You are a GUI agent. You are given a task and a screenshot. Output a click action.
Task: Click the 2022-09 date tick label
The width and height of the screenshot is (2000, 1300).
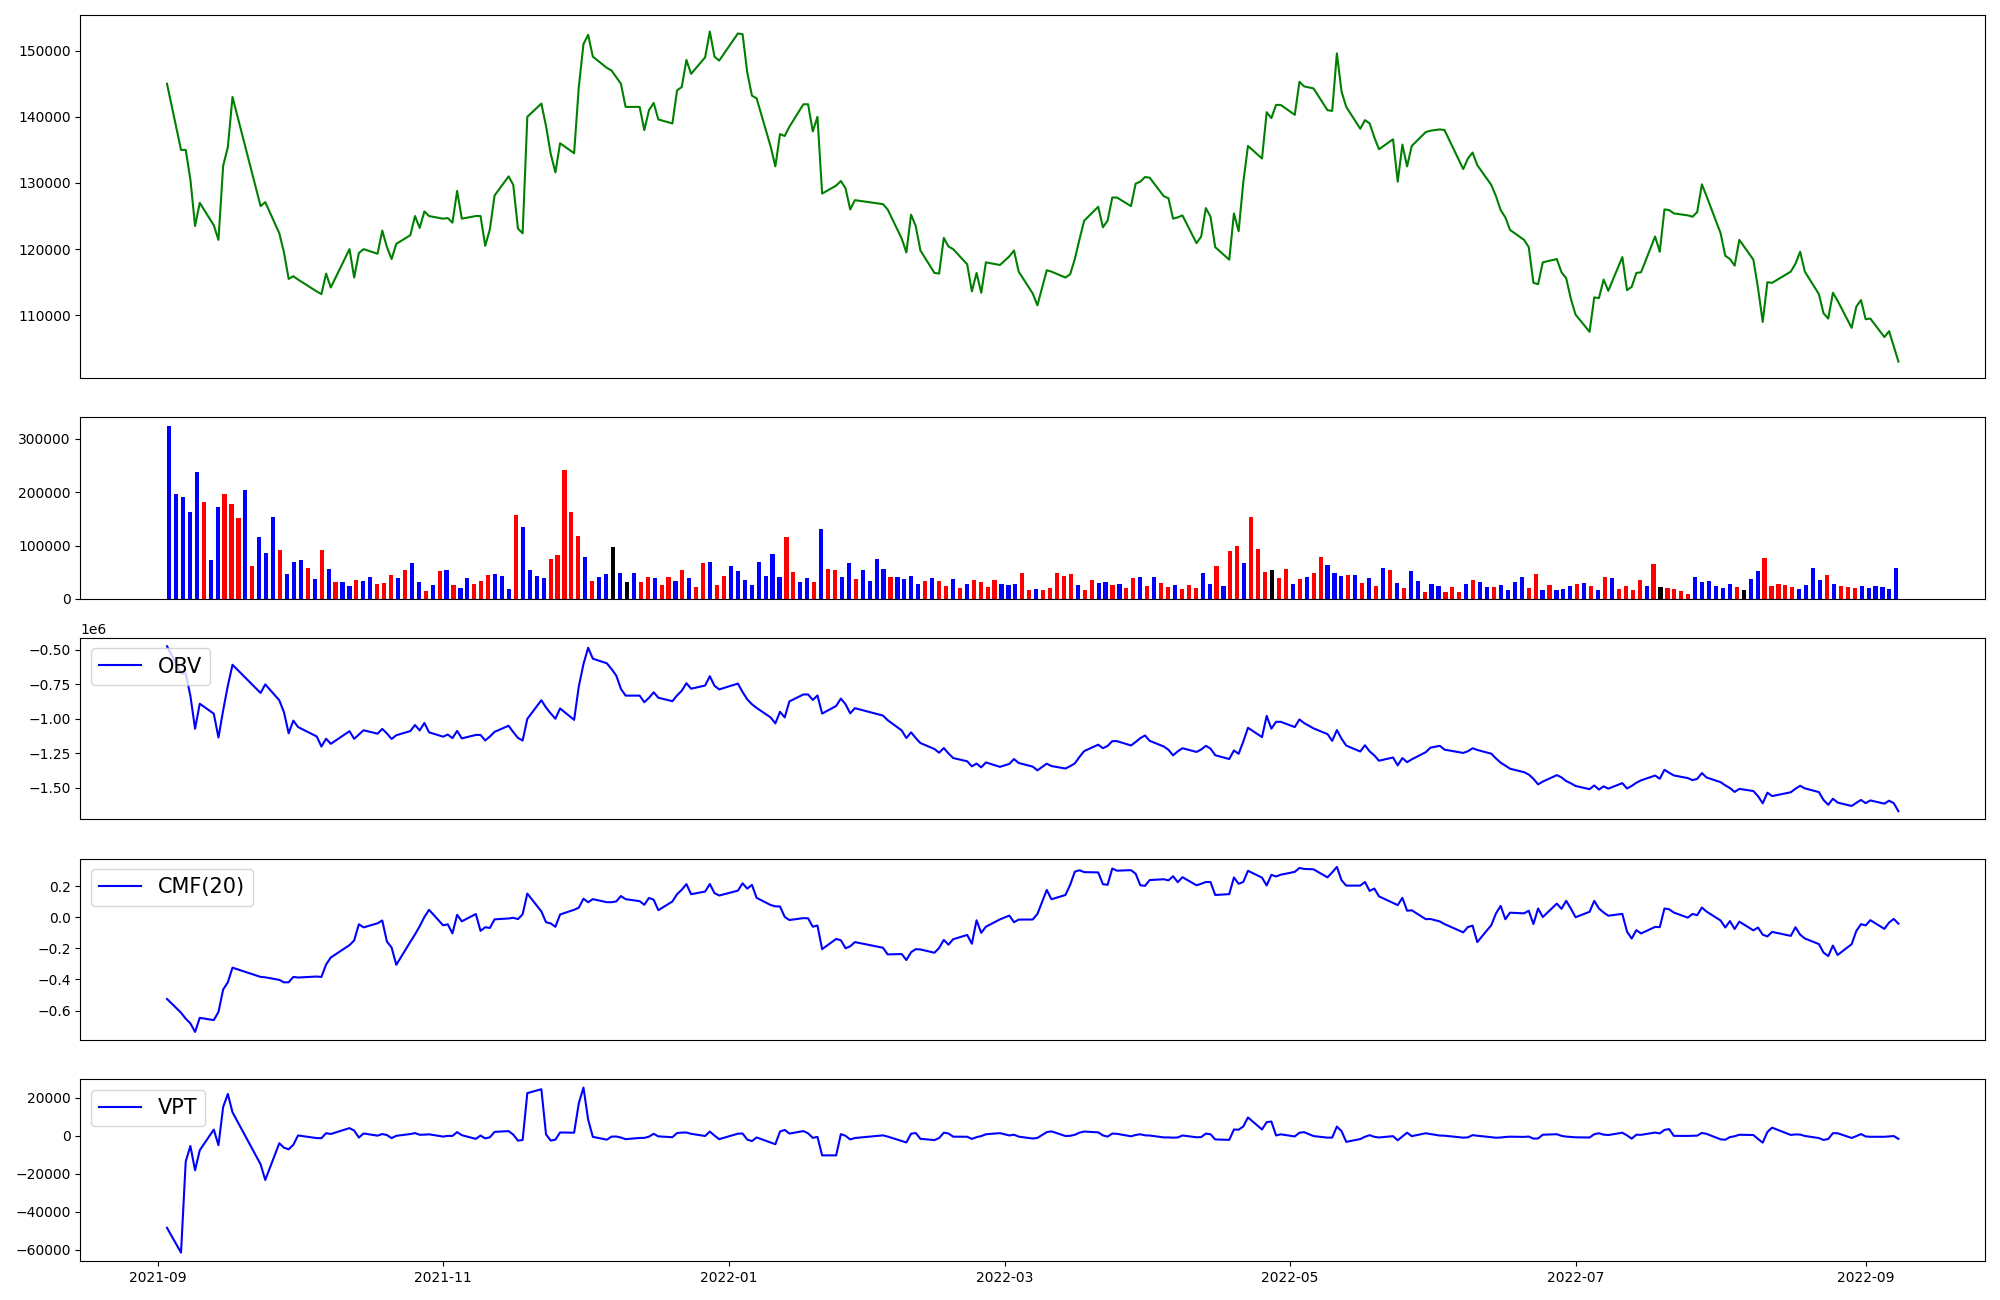click(1865, 1276)
